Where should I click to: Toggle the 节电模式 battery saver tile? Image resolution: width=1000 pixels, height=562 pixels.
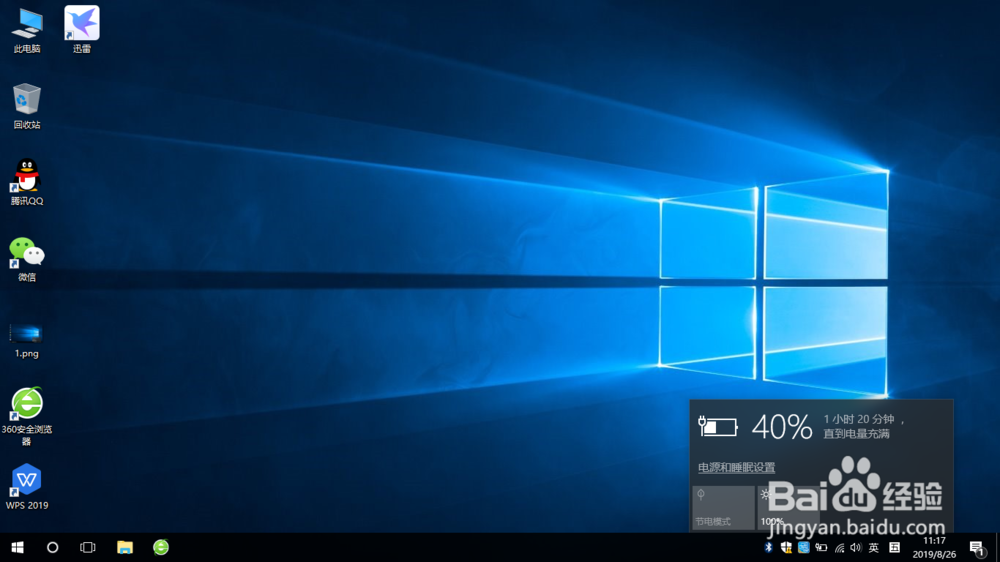pyautogui.click(x=723, y=508)
